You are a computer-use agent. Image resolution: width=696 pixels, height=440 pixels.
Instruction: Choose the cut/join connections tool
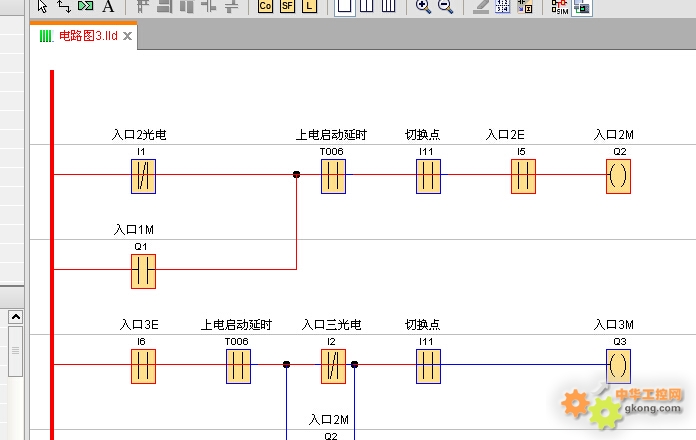(x=86, y=6)
